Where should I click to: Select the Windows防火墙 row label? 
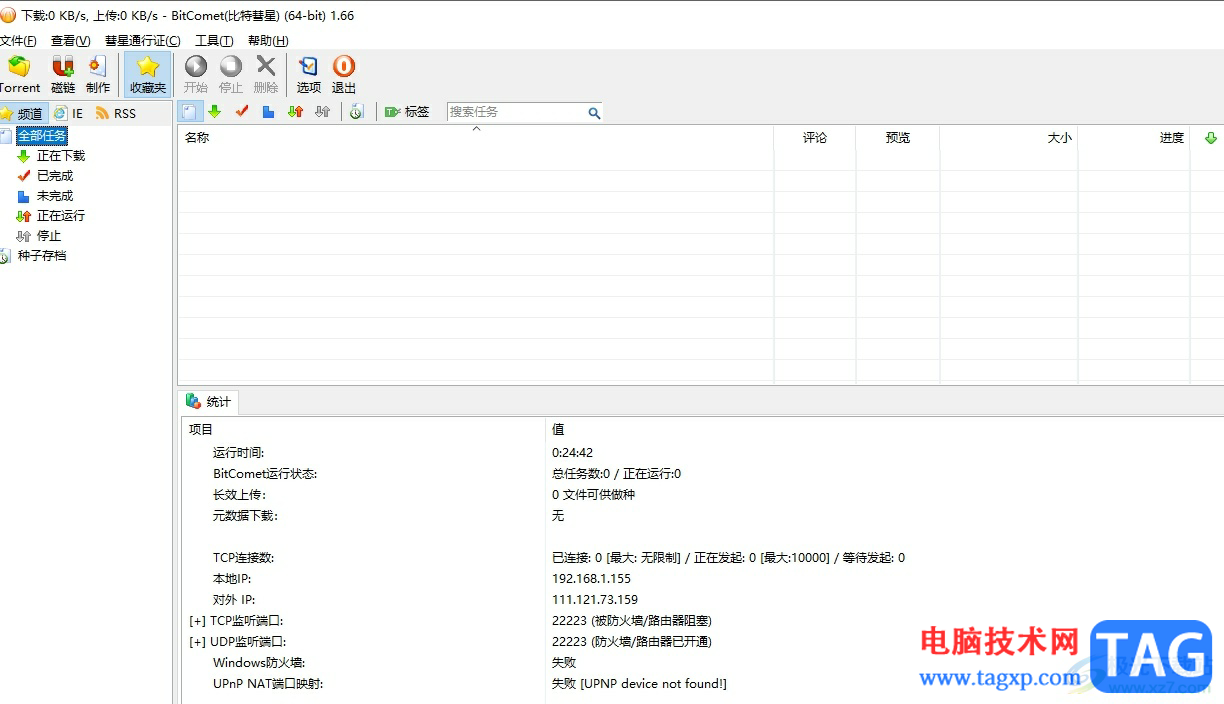point(259,663)
